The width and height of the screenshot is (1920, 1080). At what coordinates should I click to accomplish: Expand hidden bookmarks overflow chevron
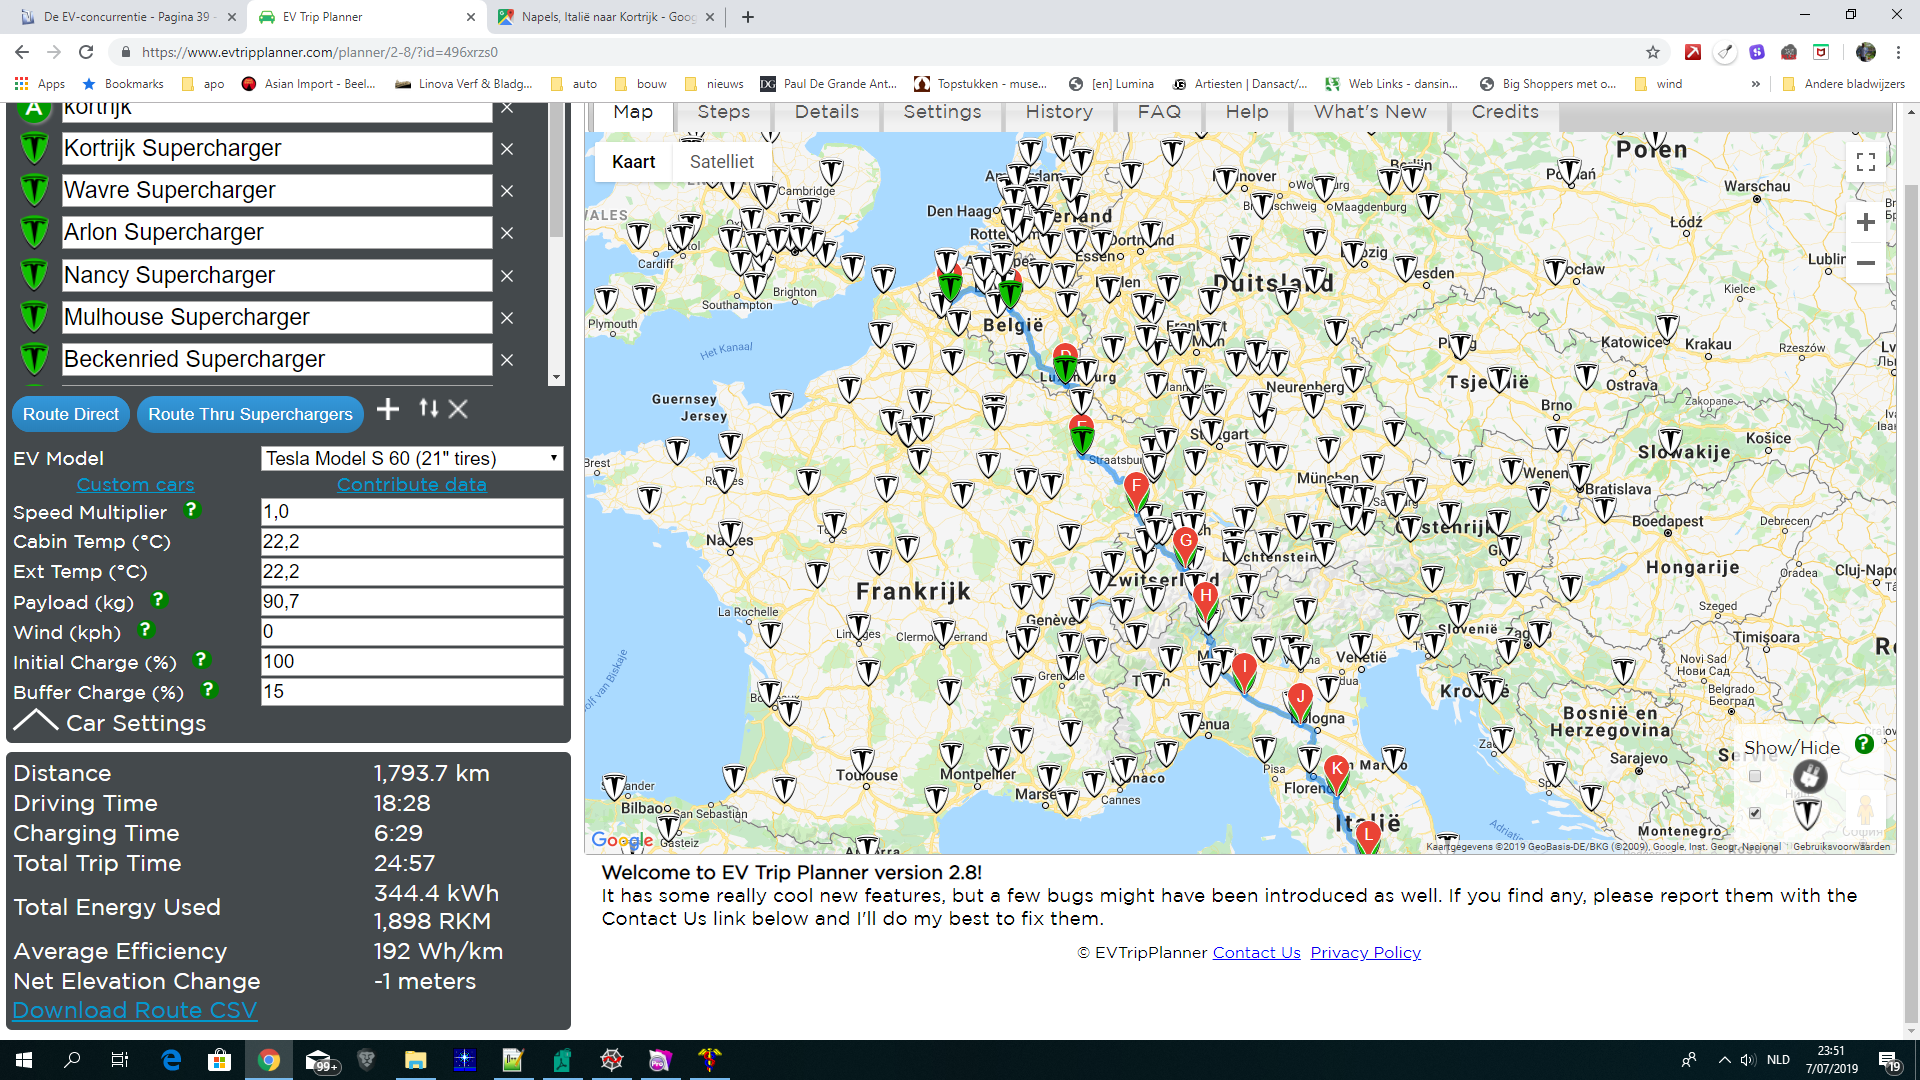1755,84
